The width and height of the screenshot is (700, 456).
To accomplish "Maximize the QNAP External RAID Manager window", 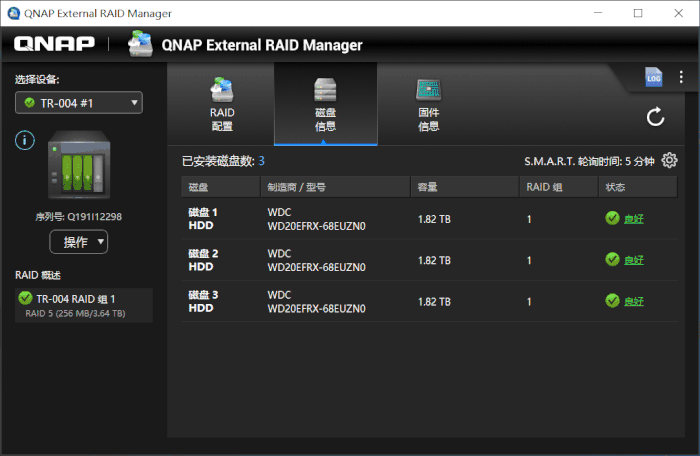I will tap(638, 13).
